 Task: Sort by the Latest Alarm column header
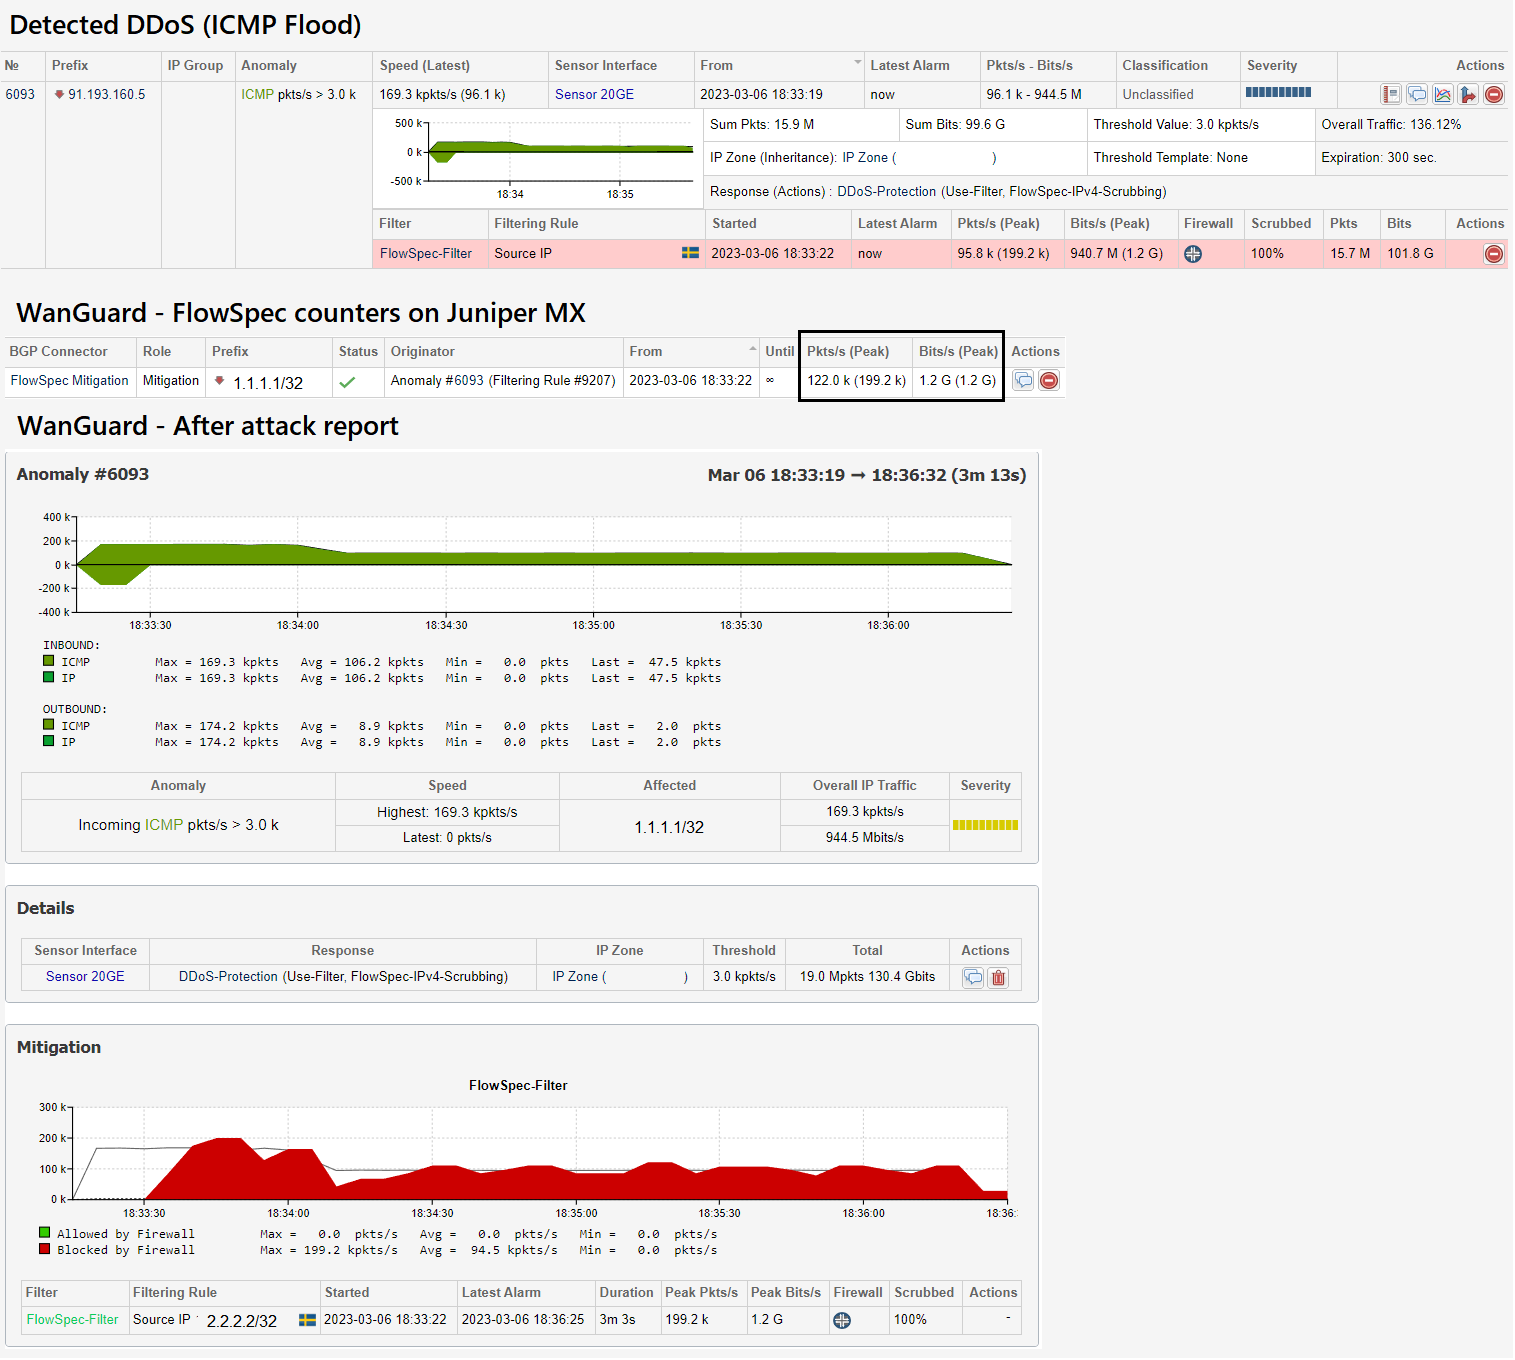[908, 65]
